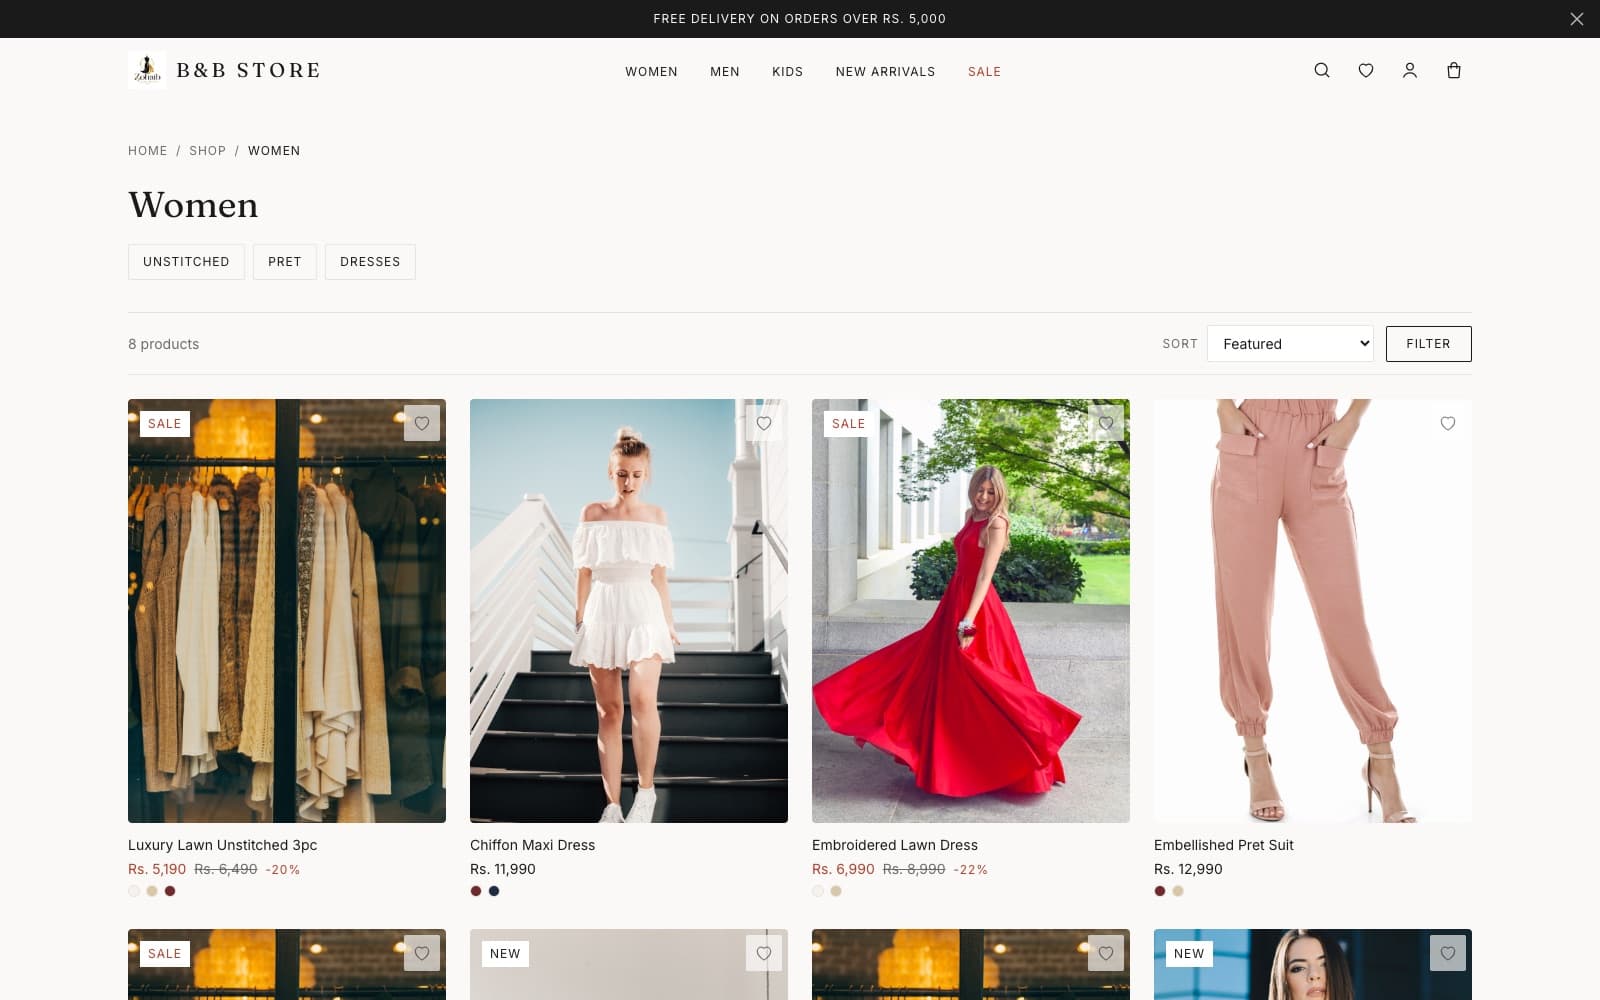Click the Rs. 12,990 price
Screen dimensions: 1600x1000
click(1188, 869)
